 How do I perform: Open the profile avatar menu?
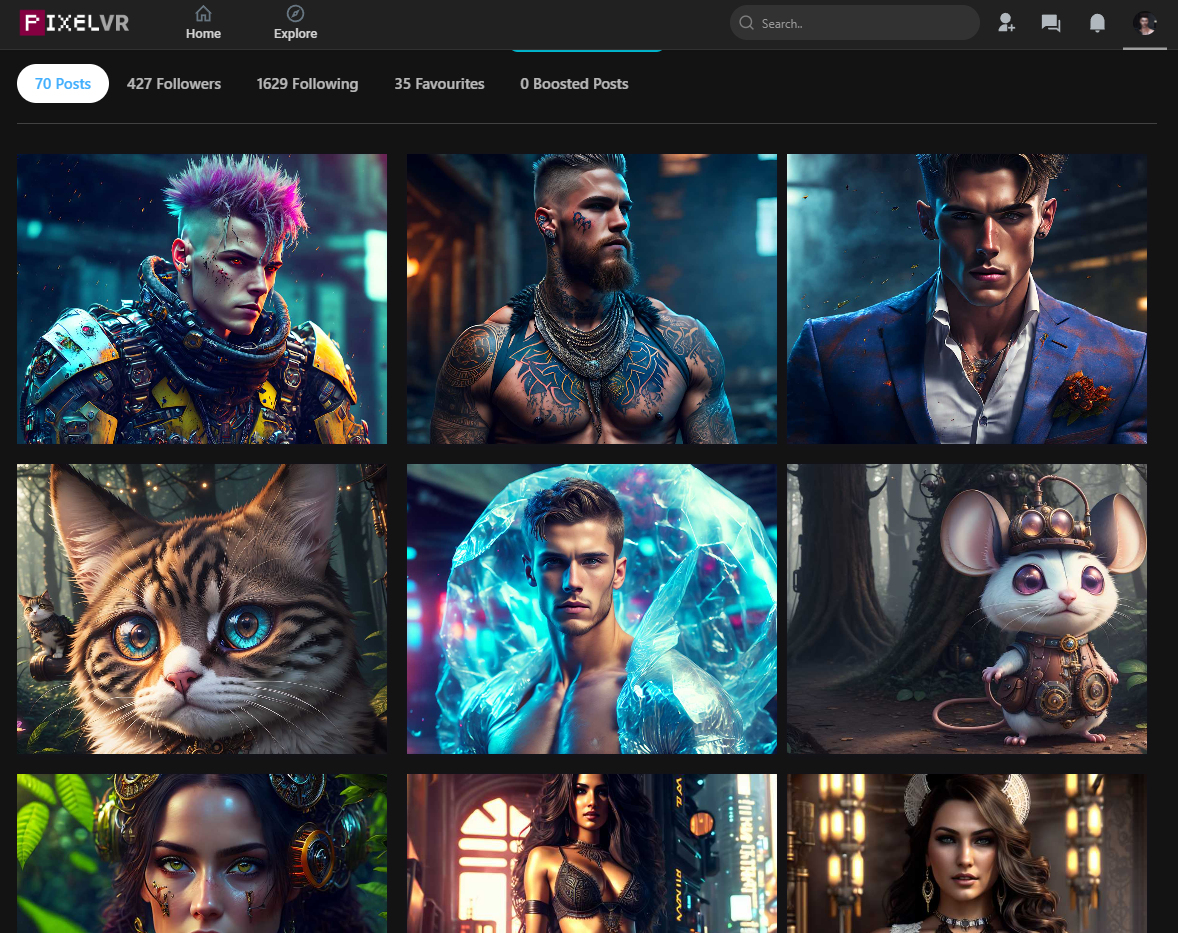1145,23
